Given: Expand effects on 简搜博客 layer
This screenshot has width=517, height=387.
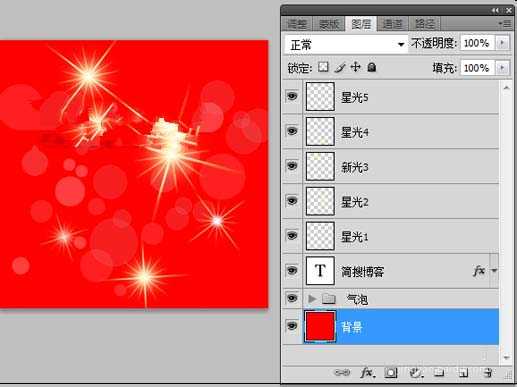Looking at the screenshot, I should coord(494,270).
